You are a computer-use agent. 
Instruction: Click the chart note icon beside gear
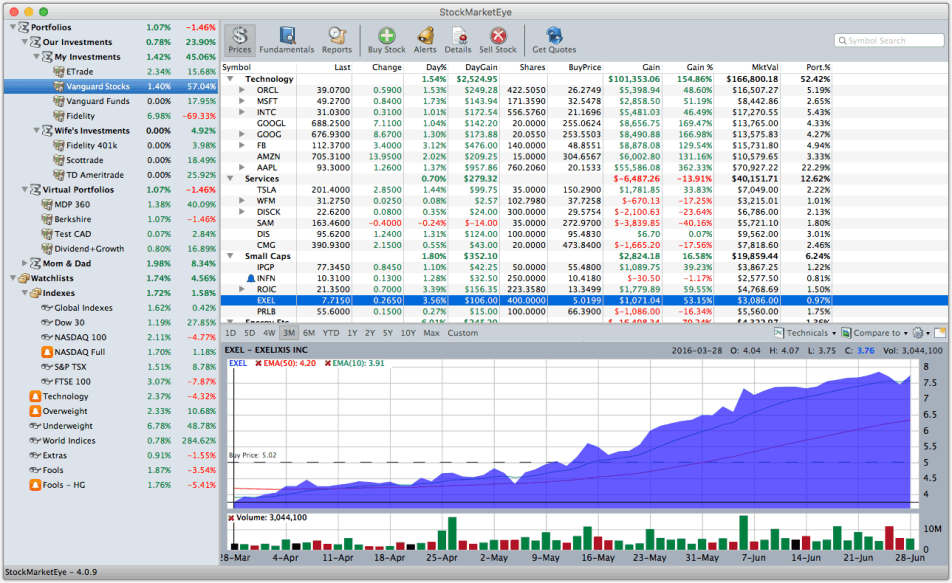[x=940, y=333]
